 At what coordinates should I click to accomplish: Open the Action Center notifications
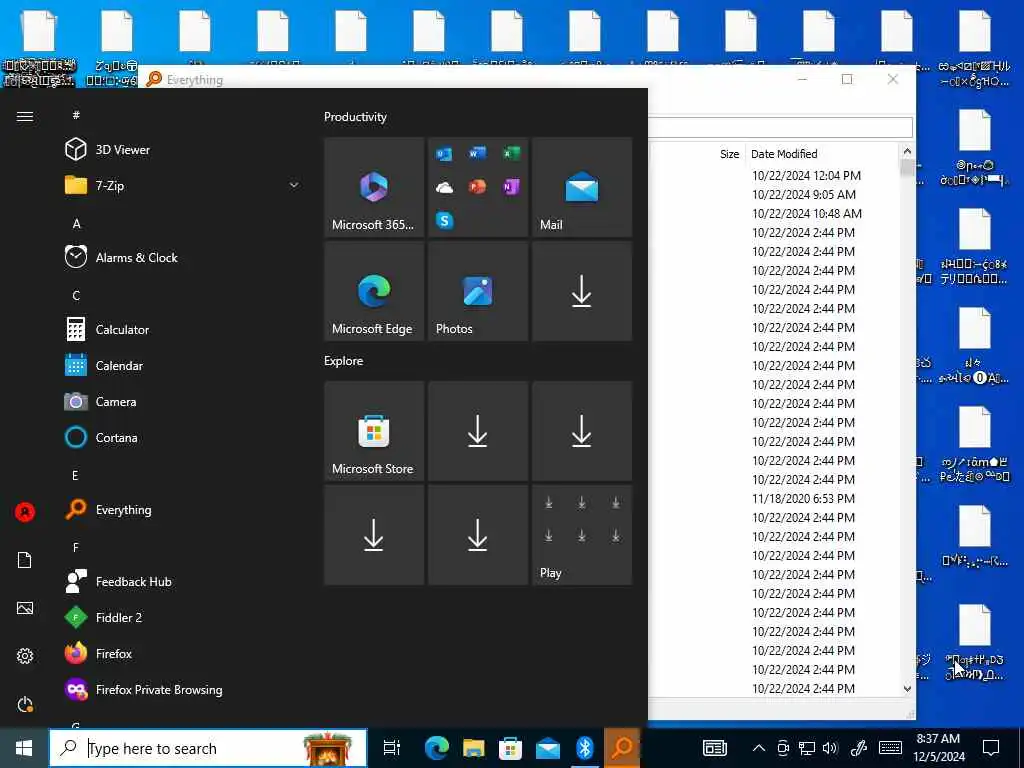tap(991, 748)
